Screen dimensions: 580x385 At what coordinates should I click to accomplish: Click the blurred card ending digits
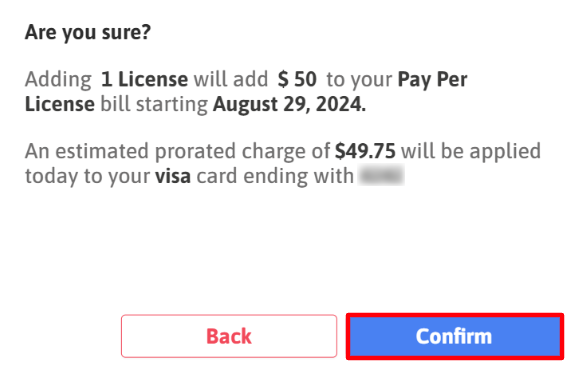coord(381,175)
